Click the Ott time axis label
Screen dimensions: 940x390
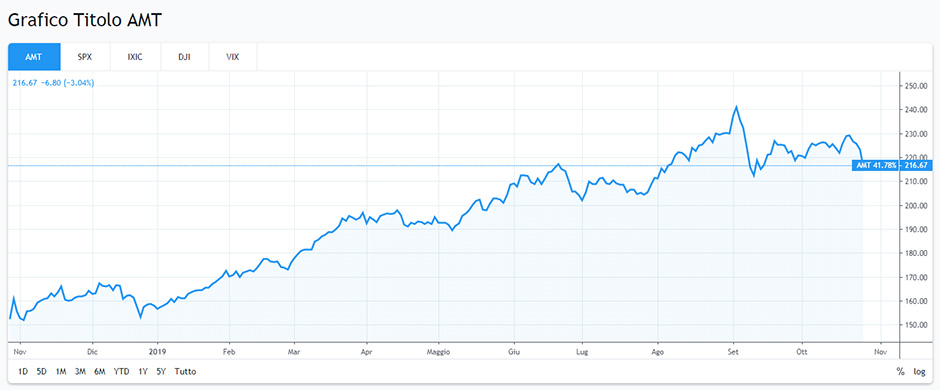click(802, 352)
